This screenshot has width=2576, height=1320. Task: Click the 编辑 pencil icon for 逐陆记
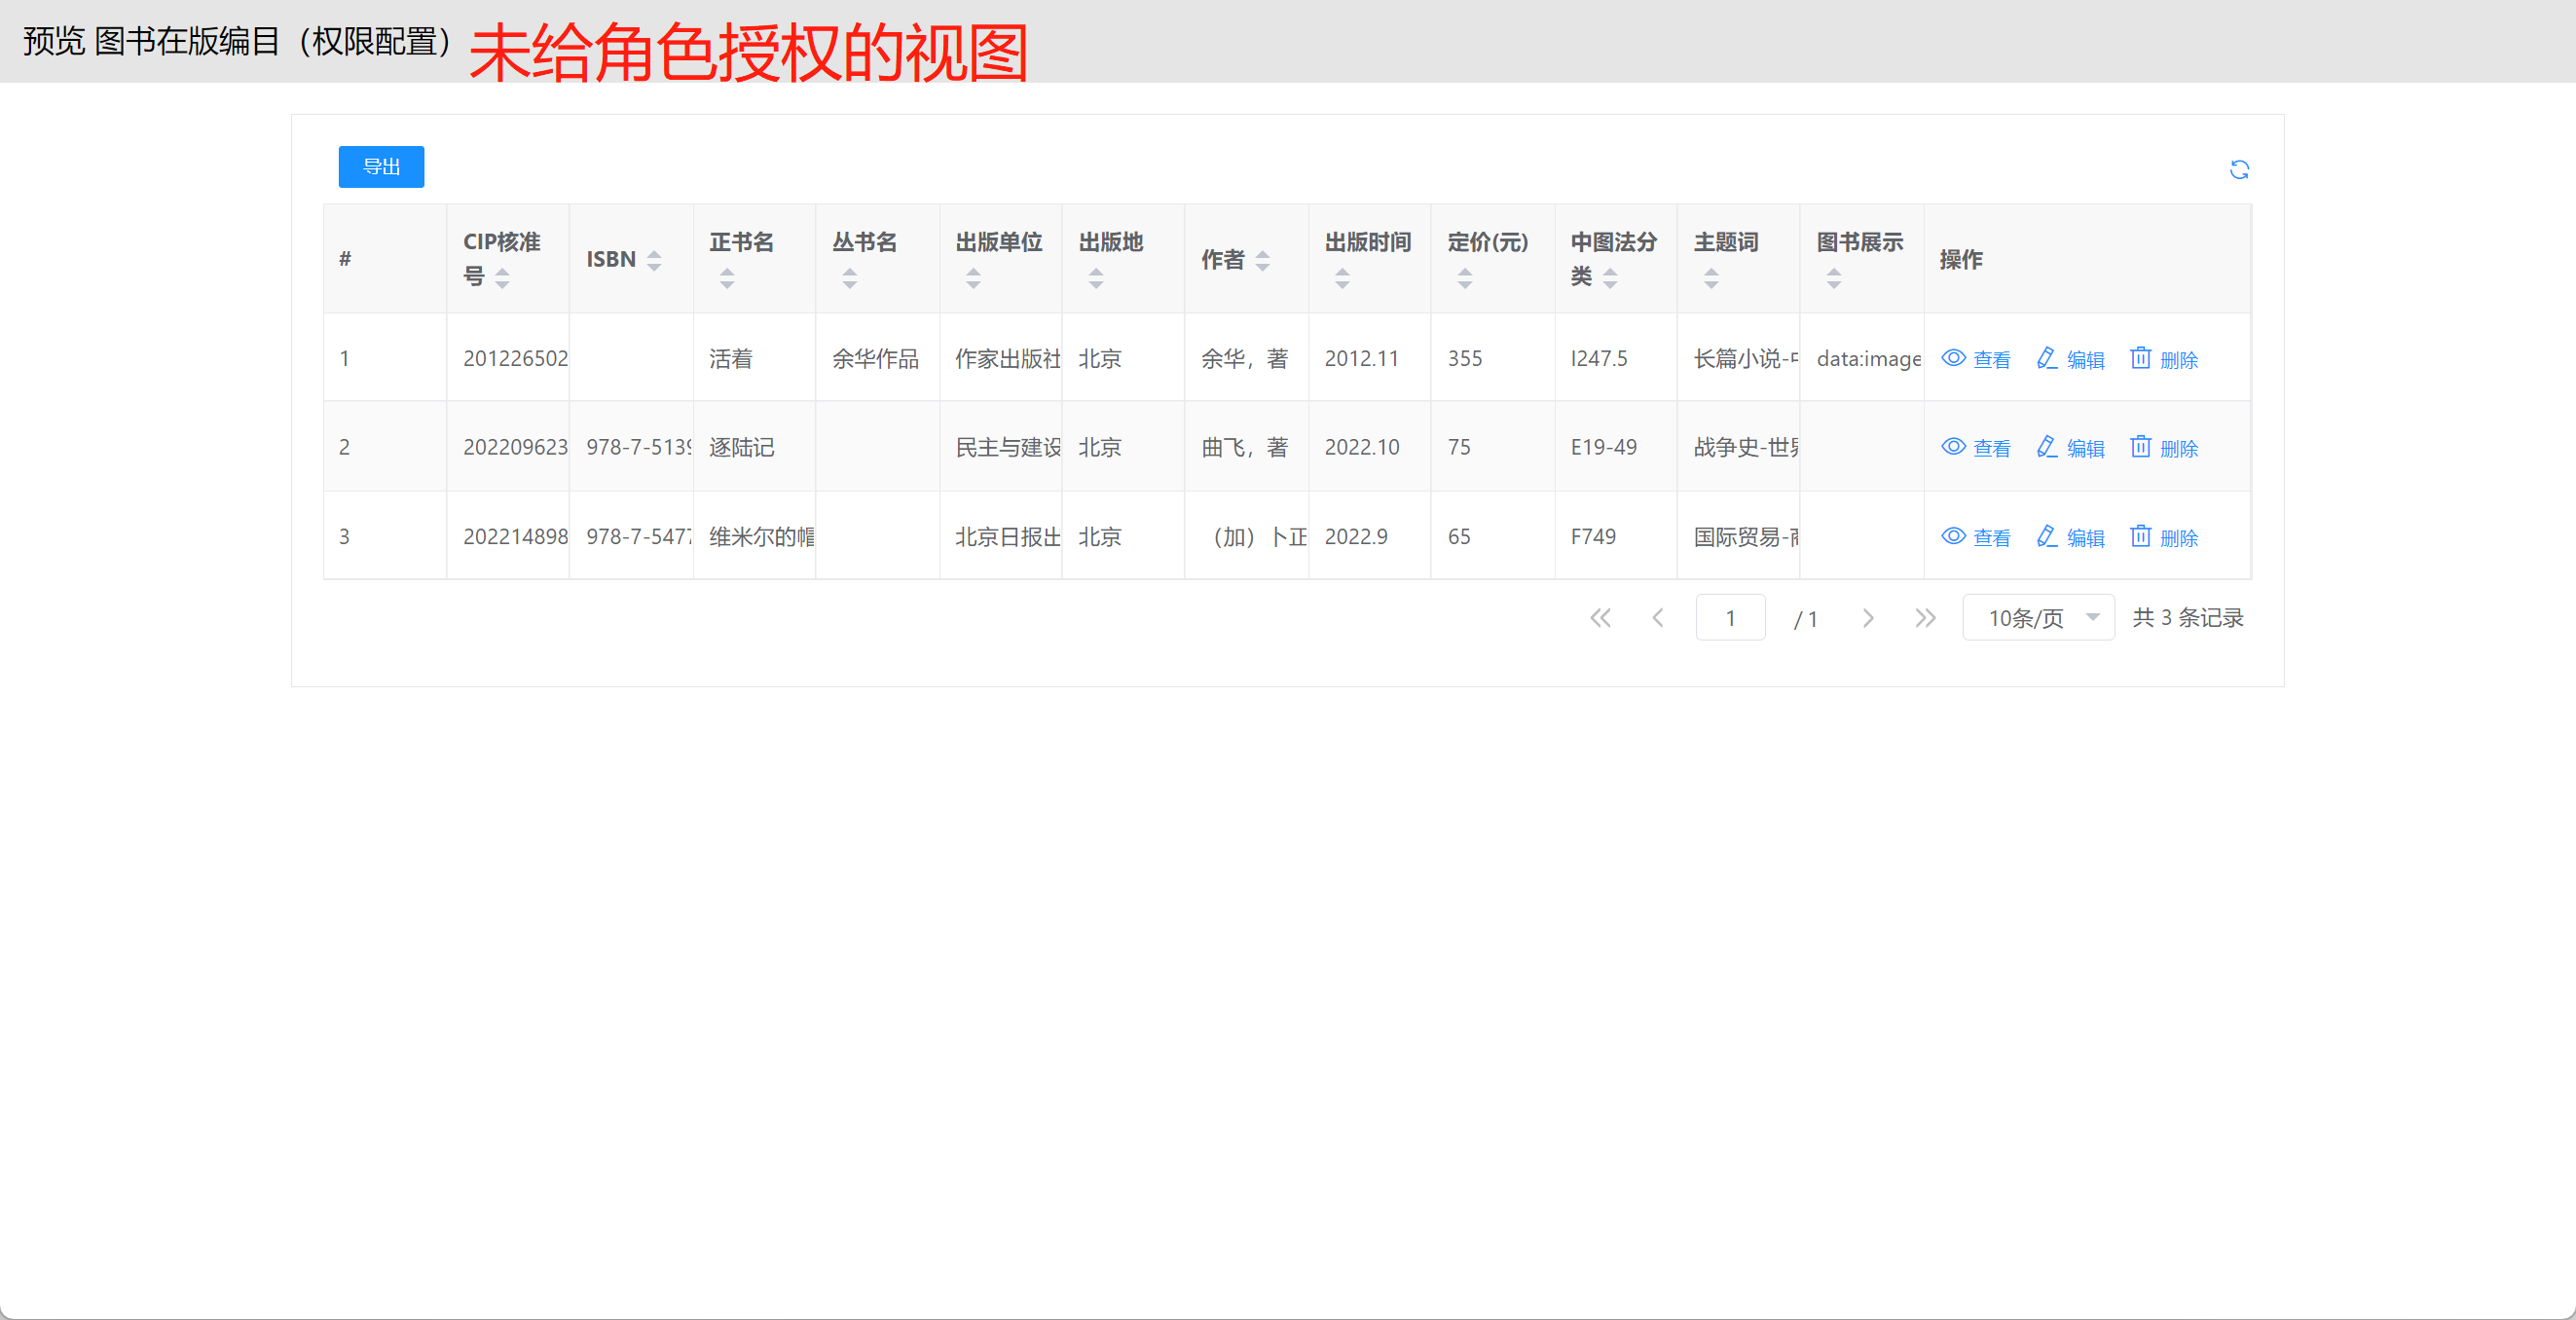[x=2047, y=447]
